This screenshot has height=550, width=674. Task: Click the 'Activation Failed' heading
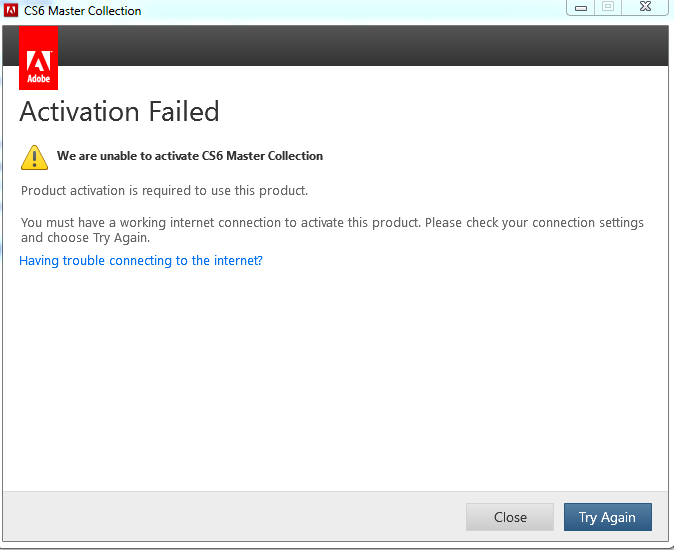(x=119, y=111)
